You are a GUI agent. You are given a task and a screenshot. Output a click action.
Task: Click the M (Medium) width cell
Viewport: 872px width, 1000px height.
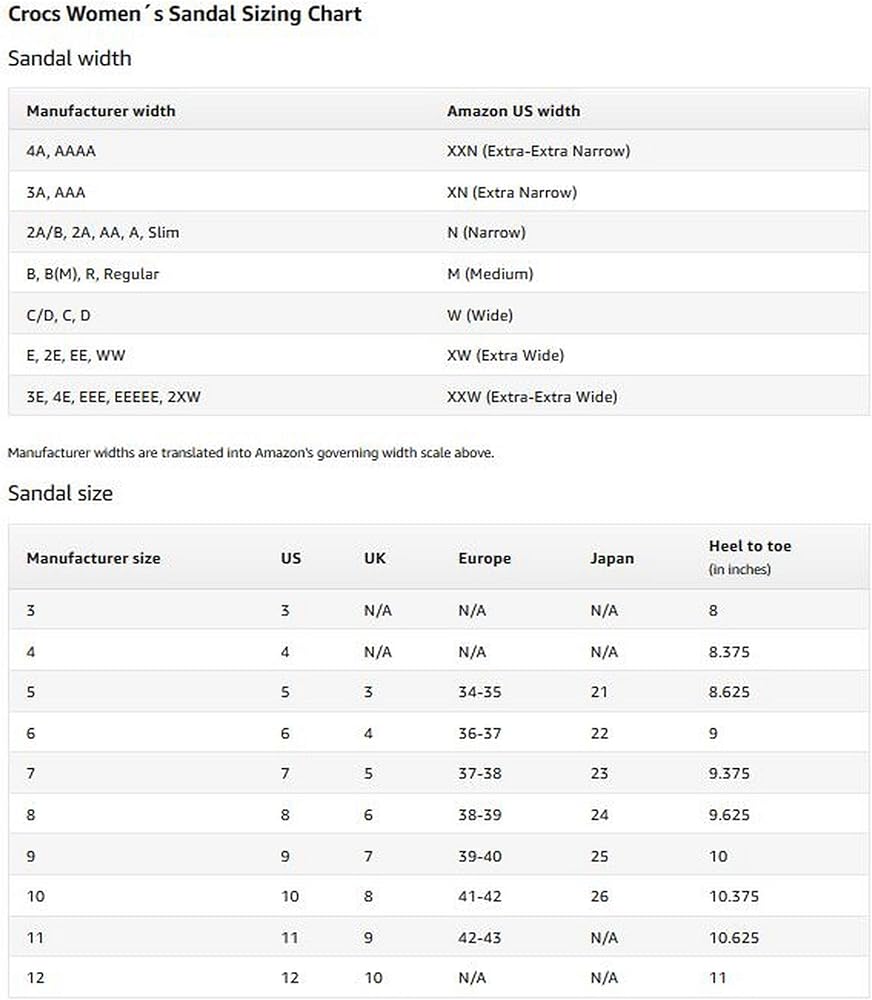click(490, 274)
